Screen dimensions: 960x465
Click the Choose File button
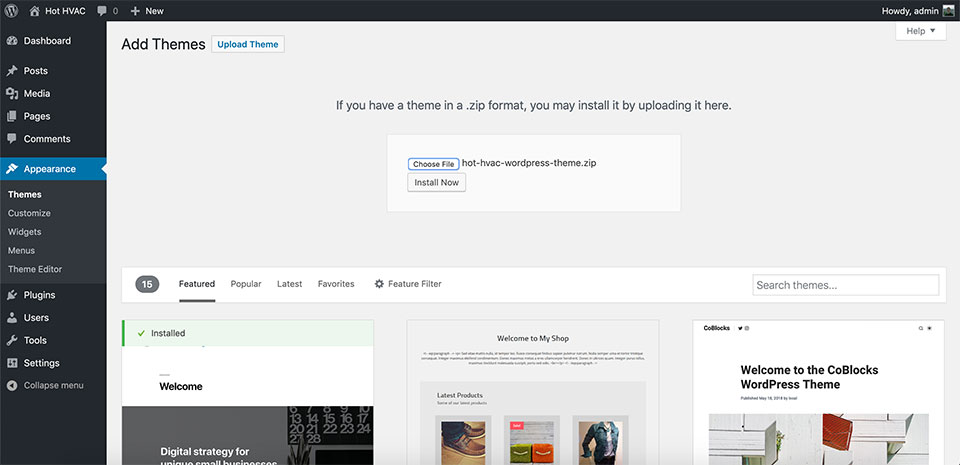click(x=433, y=164)
